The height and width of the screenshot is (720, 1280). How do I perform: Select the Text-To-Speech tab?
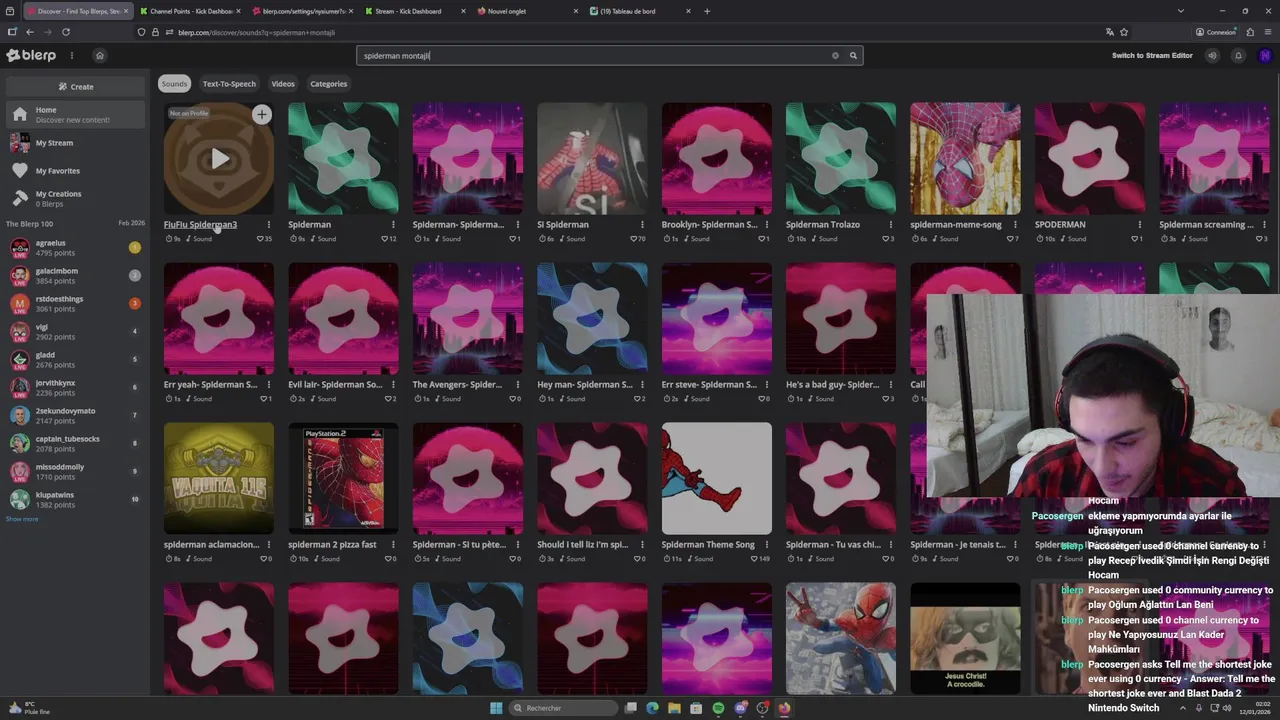pyautogui.click(x=229, y=84)
